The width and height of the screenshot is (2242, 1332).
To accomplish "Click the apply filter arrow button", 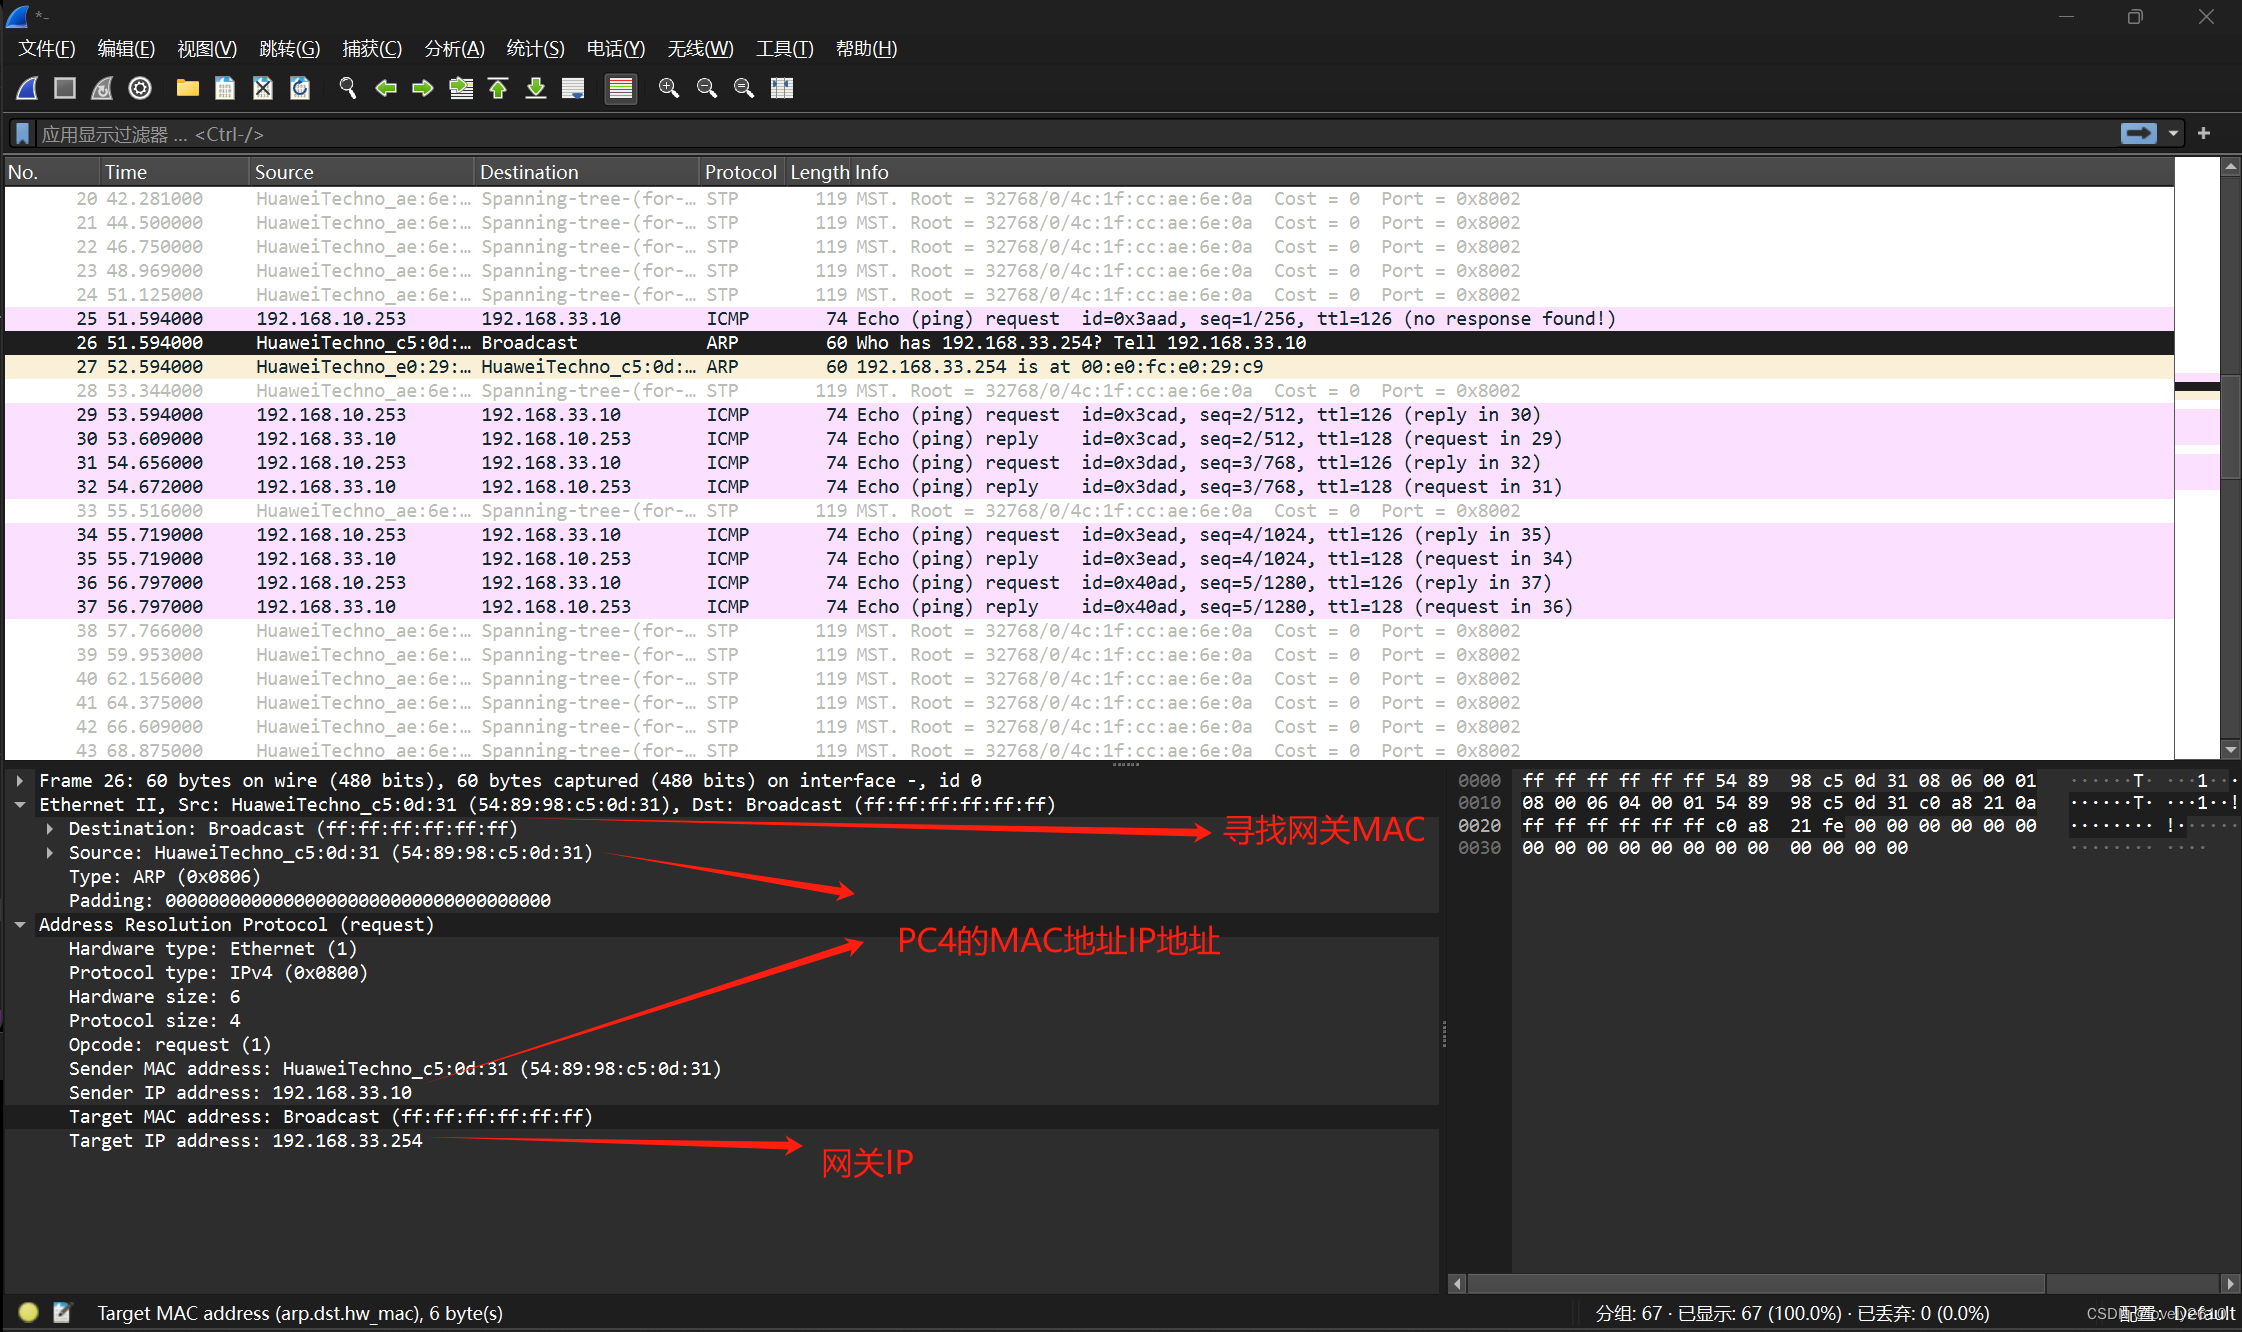I will (2138, 133).
